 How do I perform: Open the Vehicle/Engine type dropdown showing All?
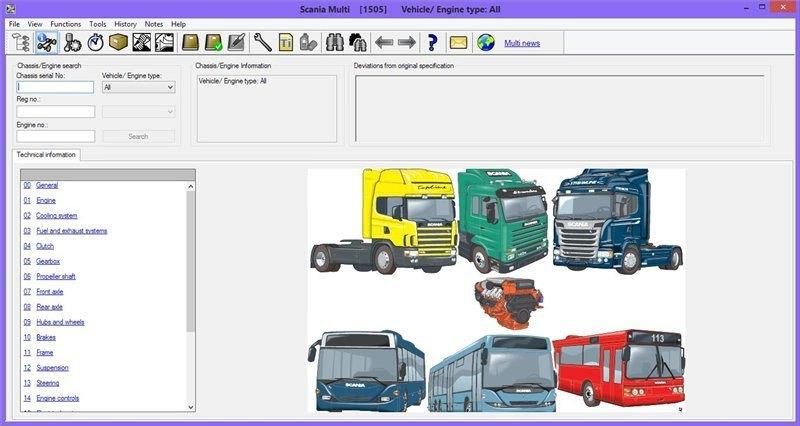click(138, 87)
